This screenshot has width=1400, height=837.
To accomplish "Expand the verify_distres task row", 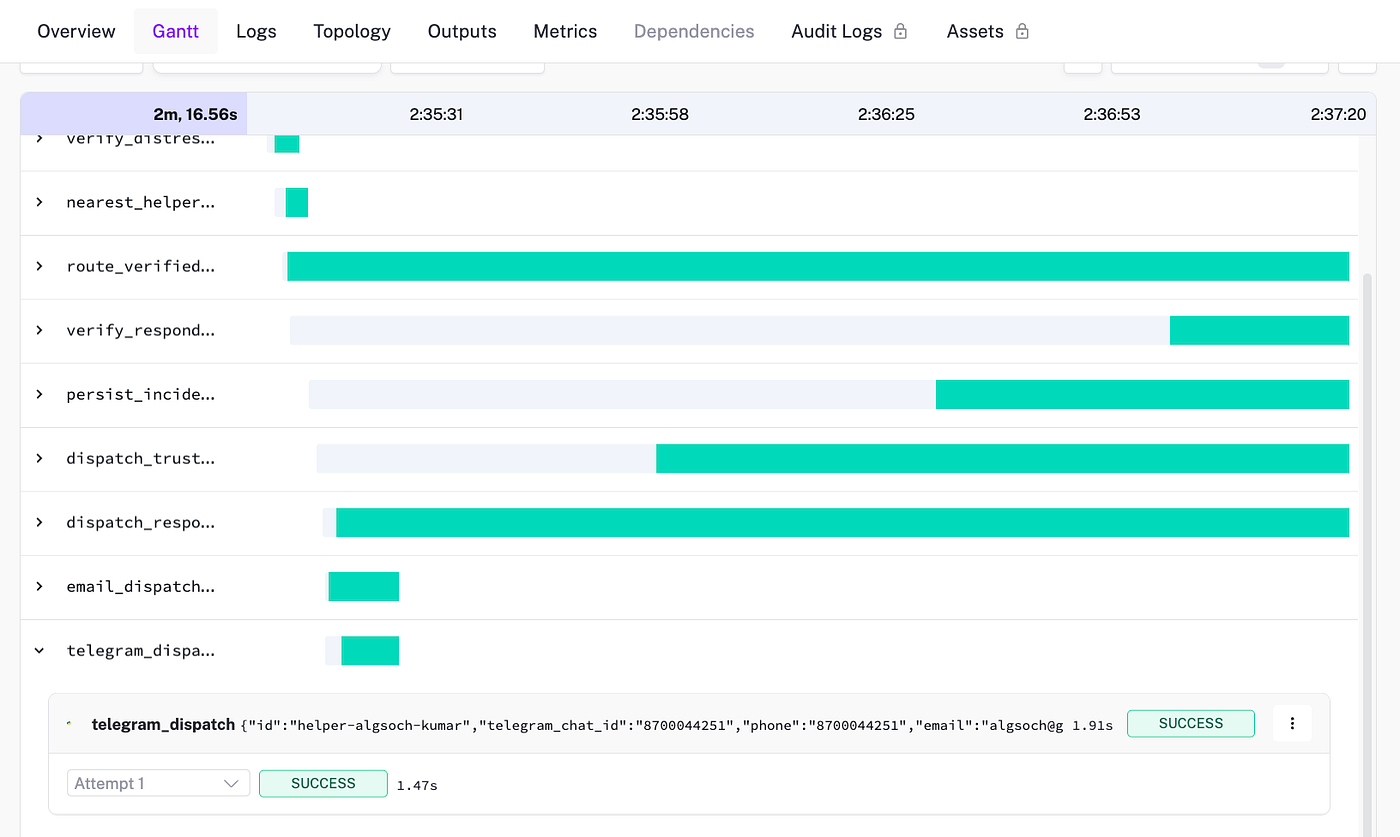I will [40, 139].
